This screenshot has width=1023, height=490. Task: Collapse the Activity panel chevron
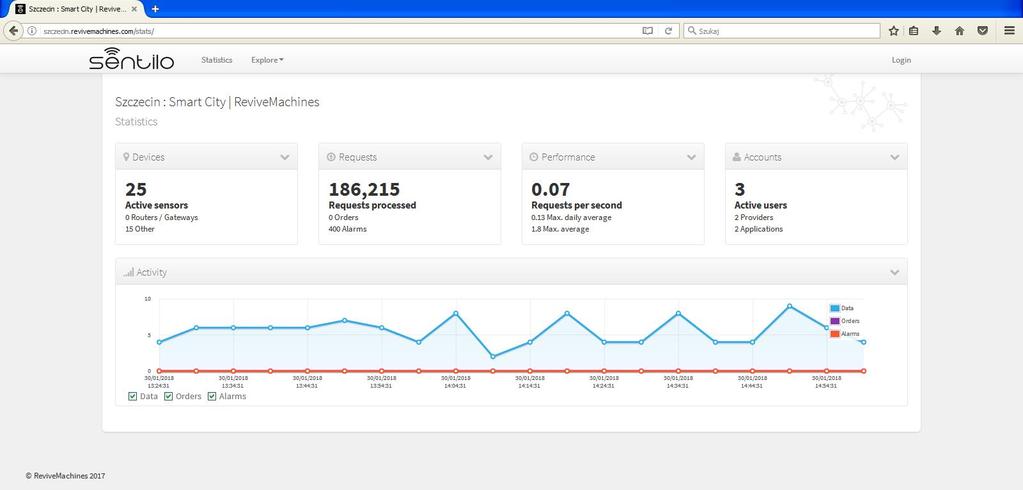point(894,272)
